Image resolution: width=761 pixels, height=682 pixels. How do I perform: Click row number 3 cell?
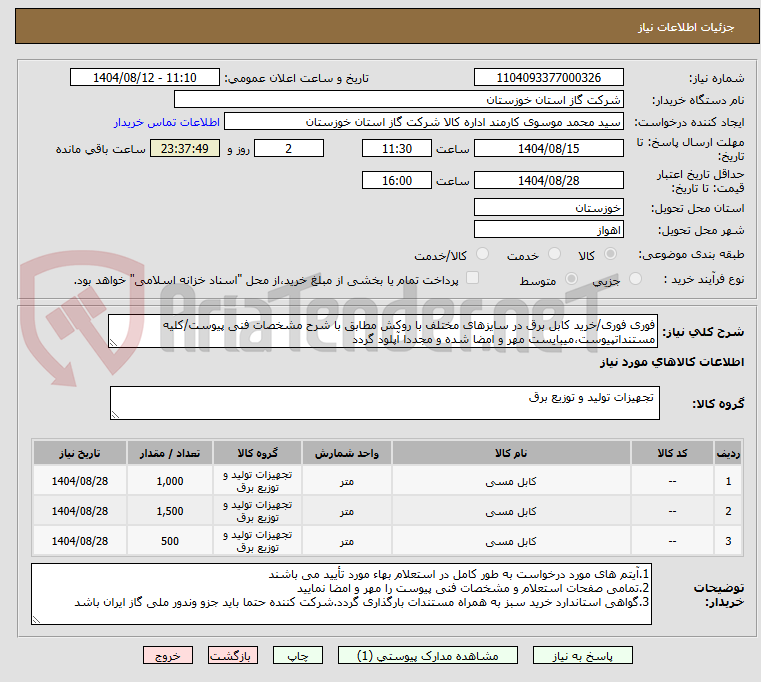728,541
